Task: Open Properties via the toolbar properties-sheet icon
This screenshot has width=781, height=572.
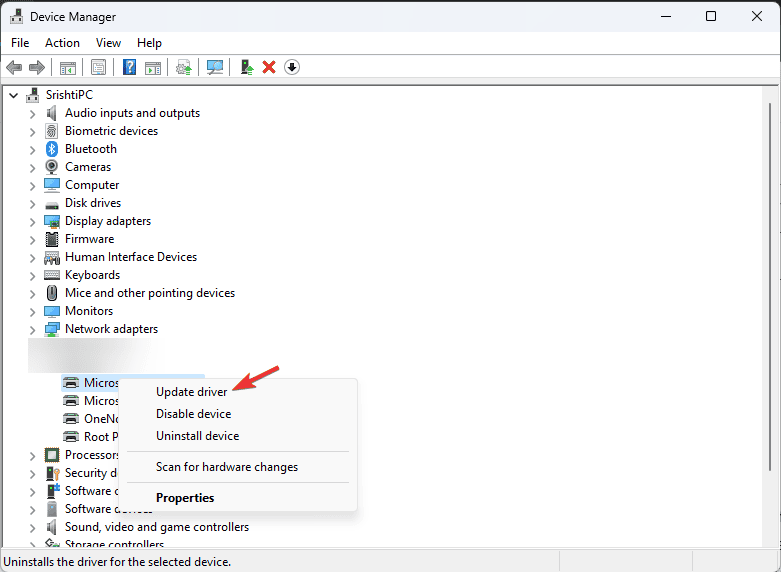Action: [98, 67]
